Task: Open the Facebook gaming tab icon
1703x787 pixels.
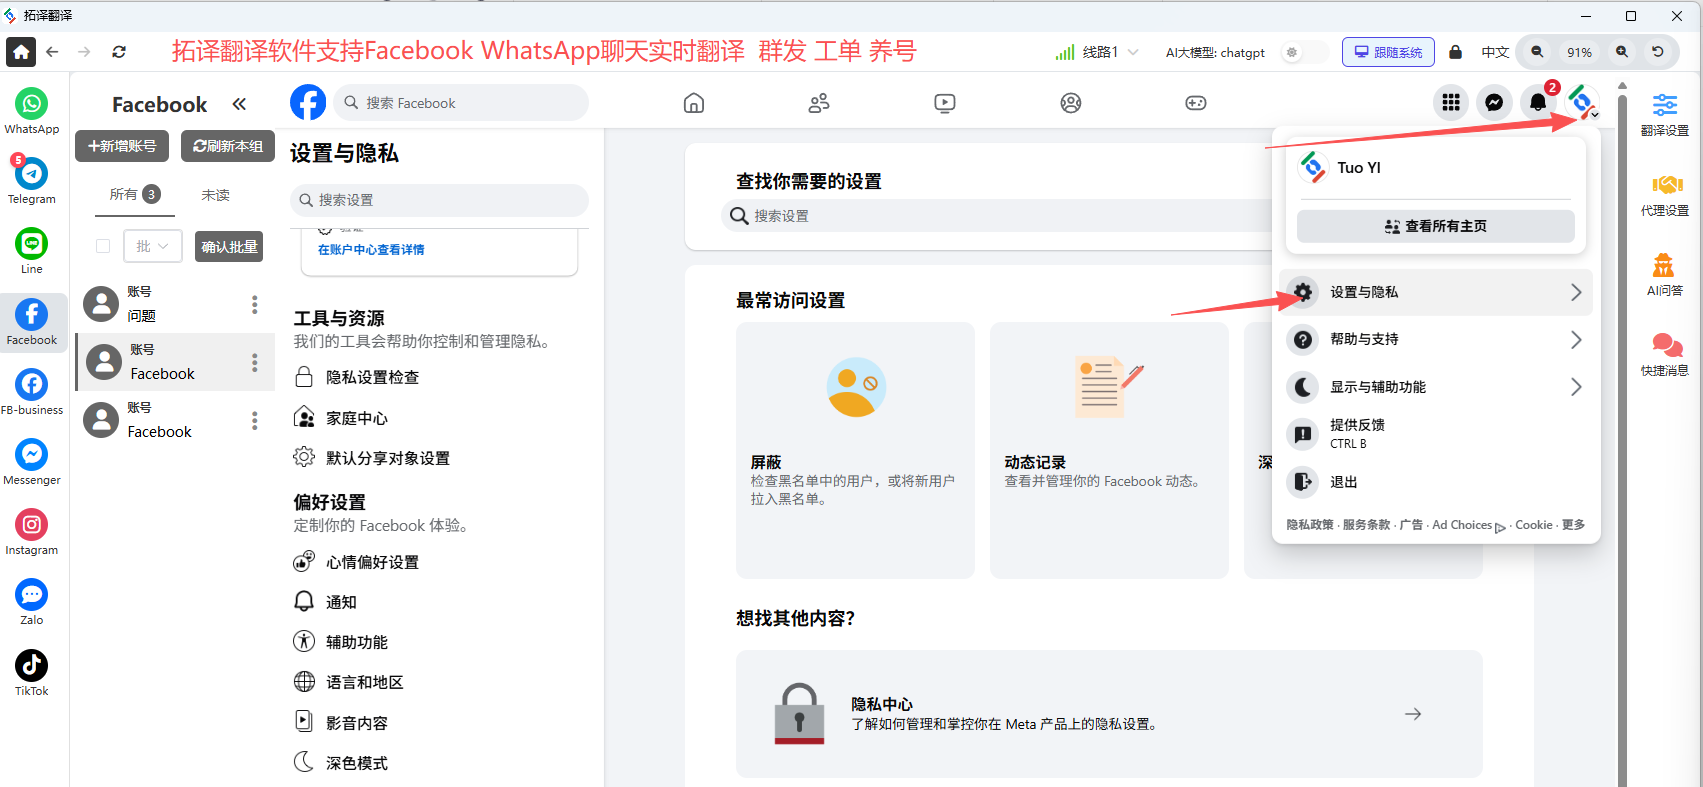Action: click(x=1196, y=103)
